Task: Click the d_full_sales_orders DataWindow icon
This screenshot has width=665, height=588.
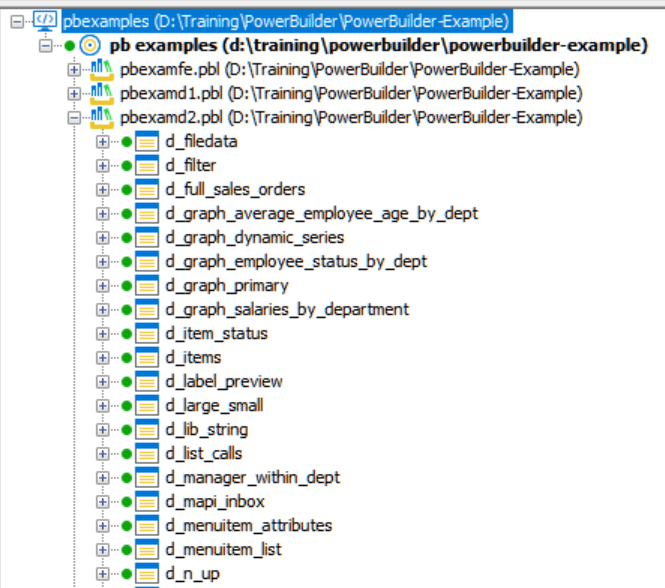Action: point(147,190)
